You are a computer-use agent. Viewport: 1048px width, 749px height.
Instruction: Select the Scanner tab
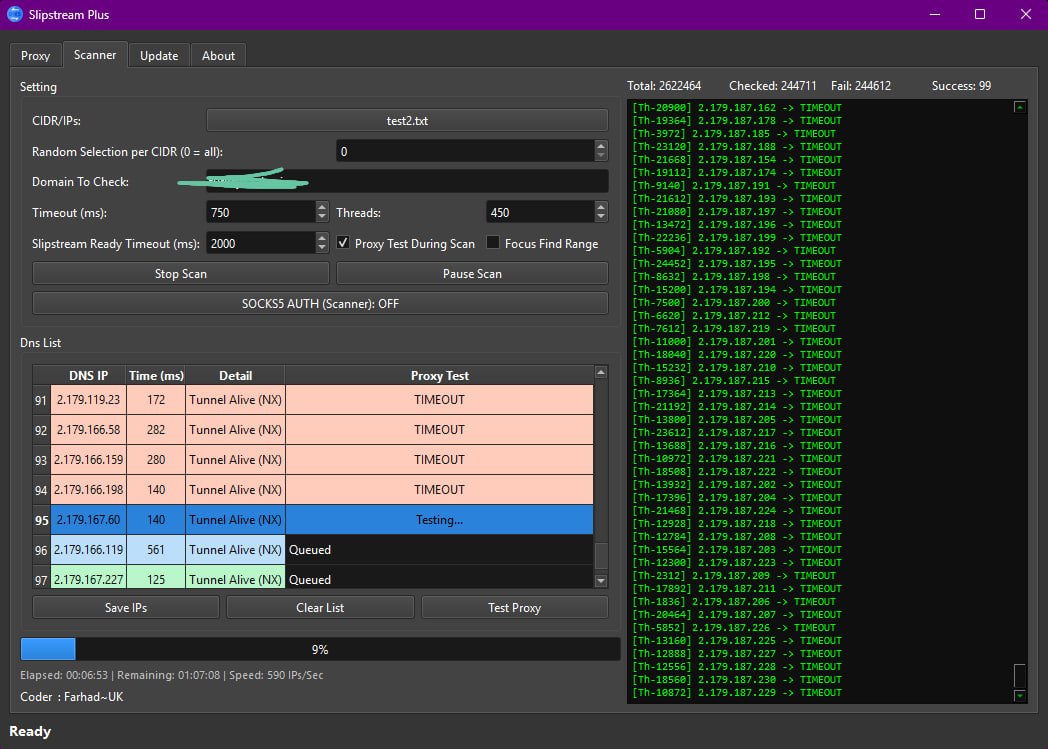(95, 55)
